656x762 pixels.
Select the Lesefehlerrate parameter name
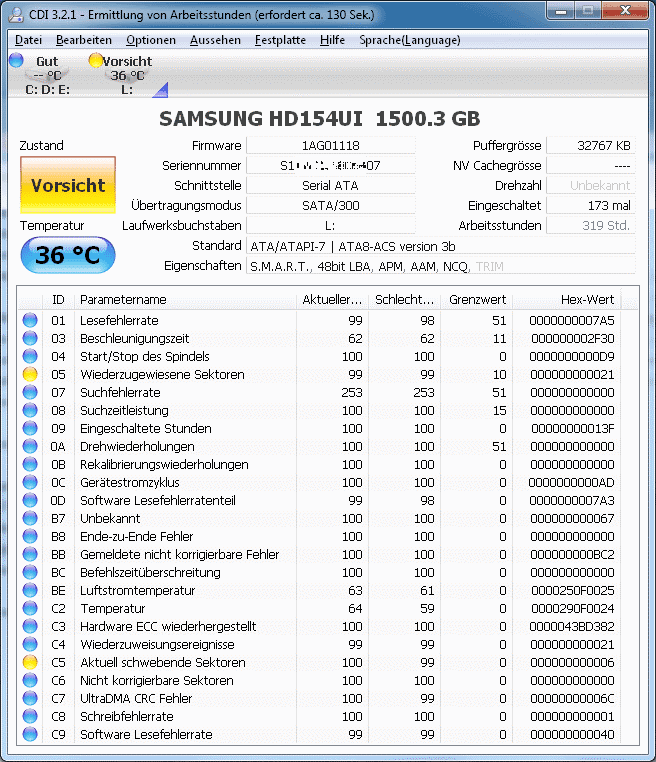pyautogui.click(x=120, y=320)
